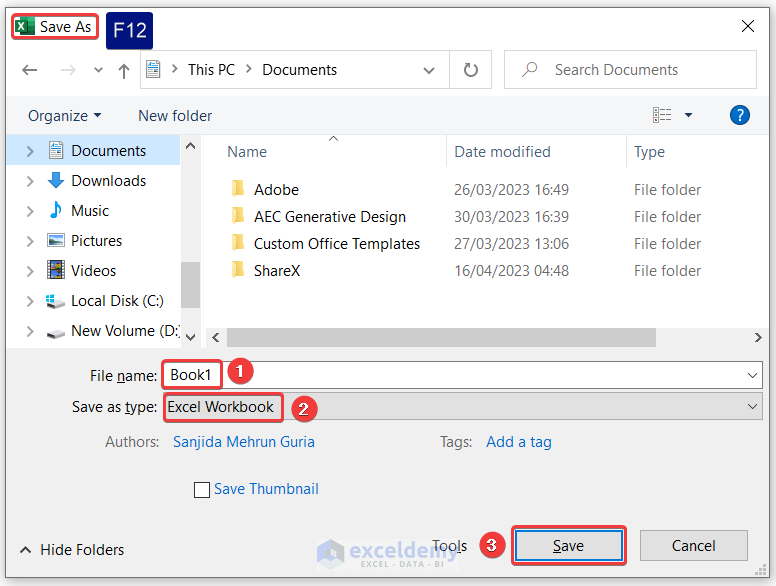Click the change view layout icon
Screen dimensions: 776x586
click(662, 115)
